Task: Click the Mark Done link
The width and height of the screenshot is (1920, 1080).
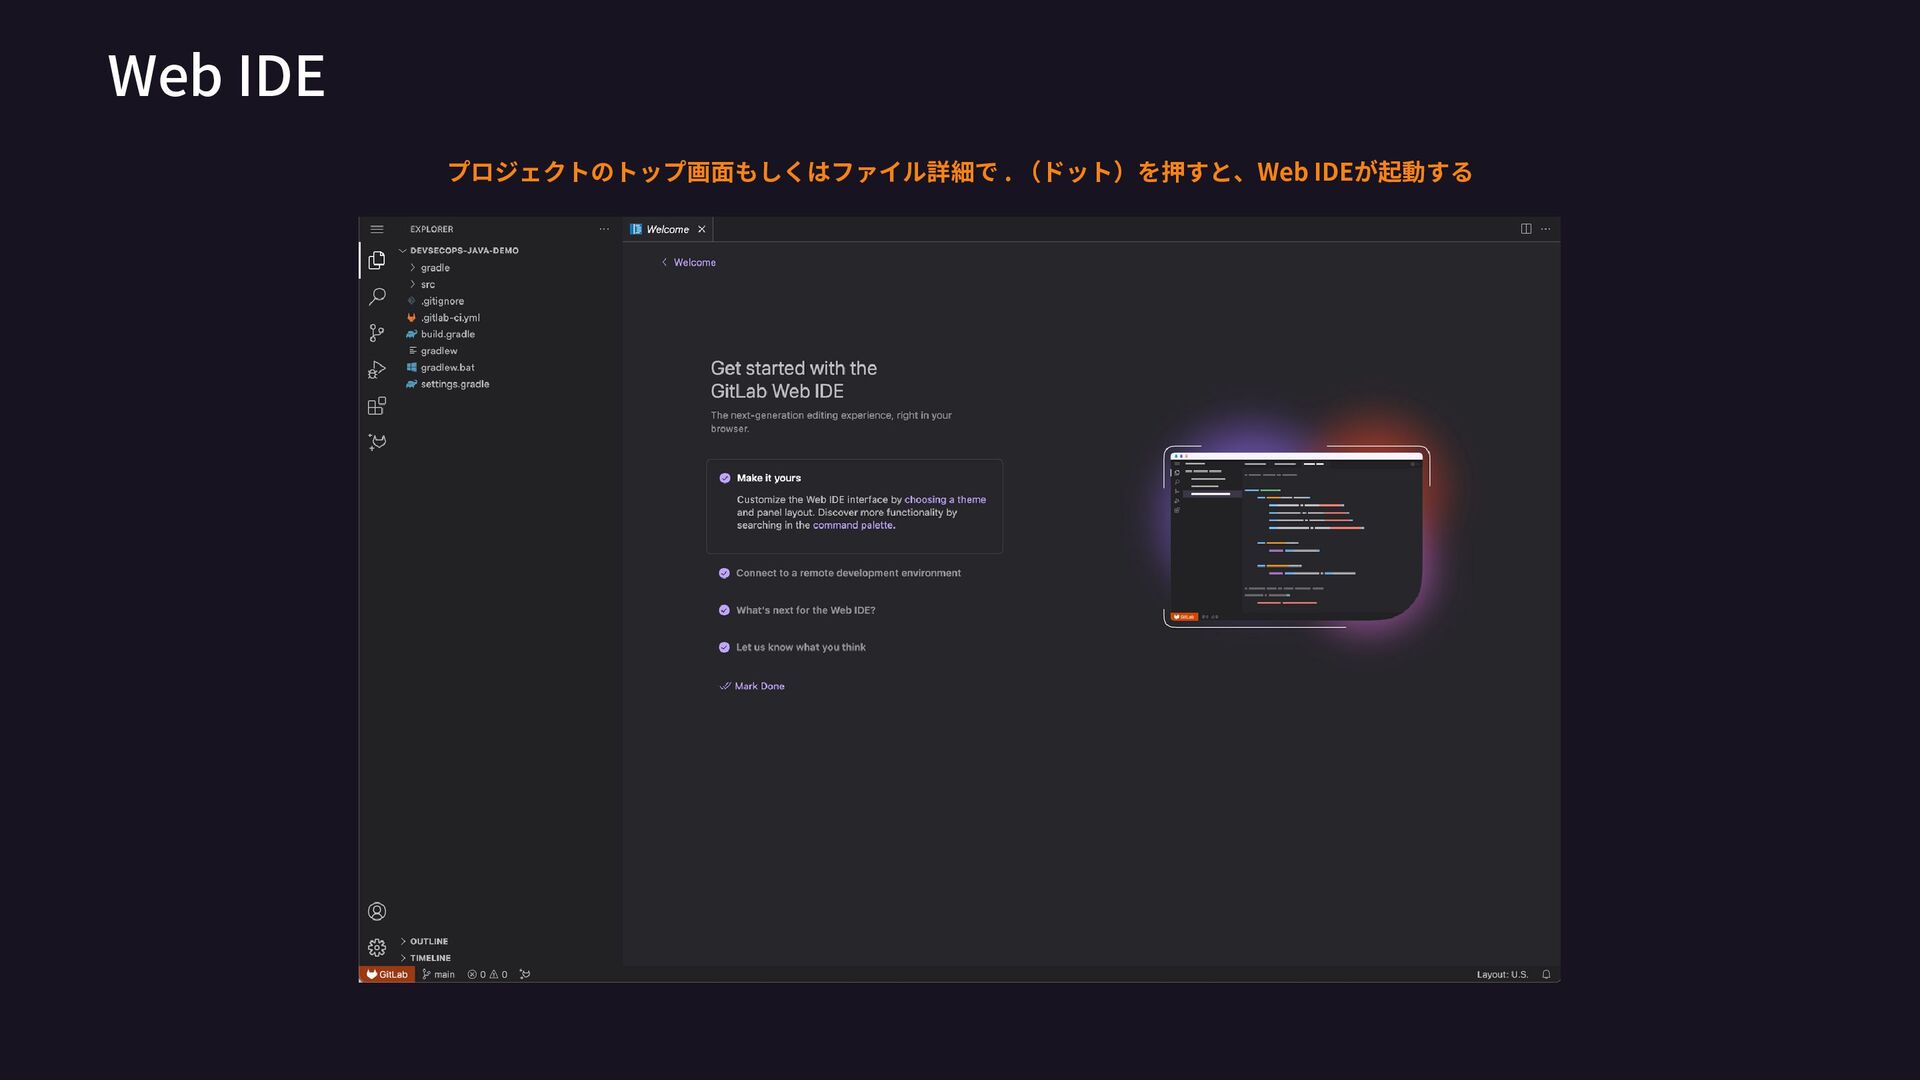Action: [759, 686]
